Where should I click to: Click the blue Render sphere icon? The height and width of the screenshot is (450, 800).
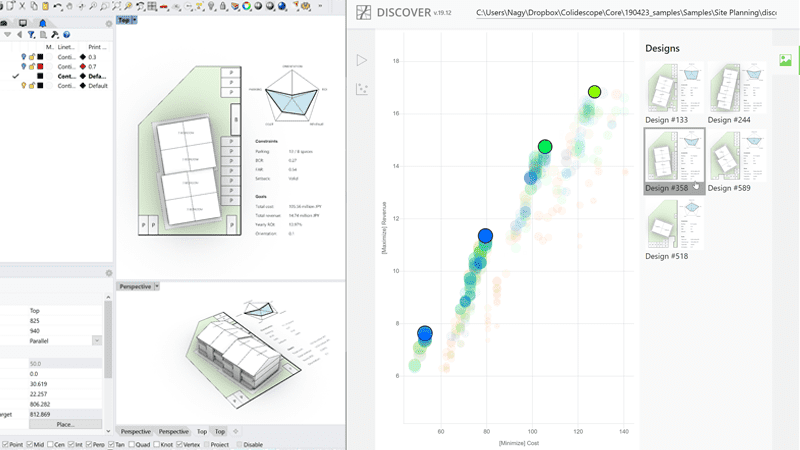[282, 6]
